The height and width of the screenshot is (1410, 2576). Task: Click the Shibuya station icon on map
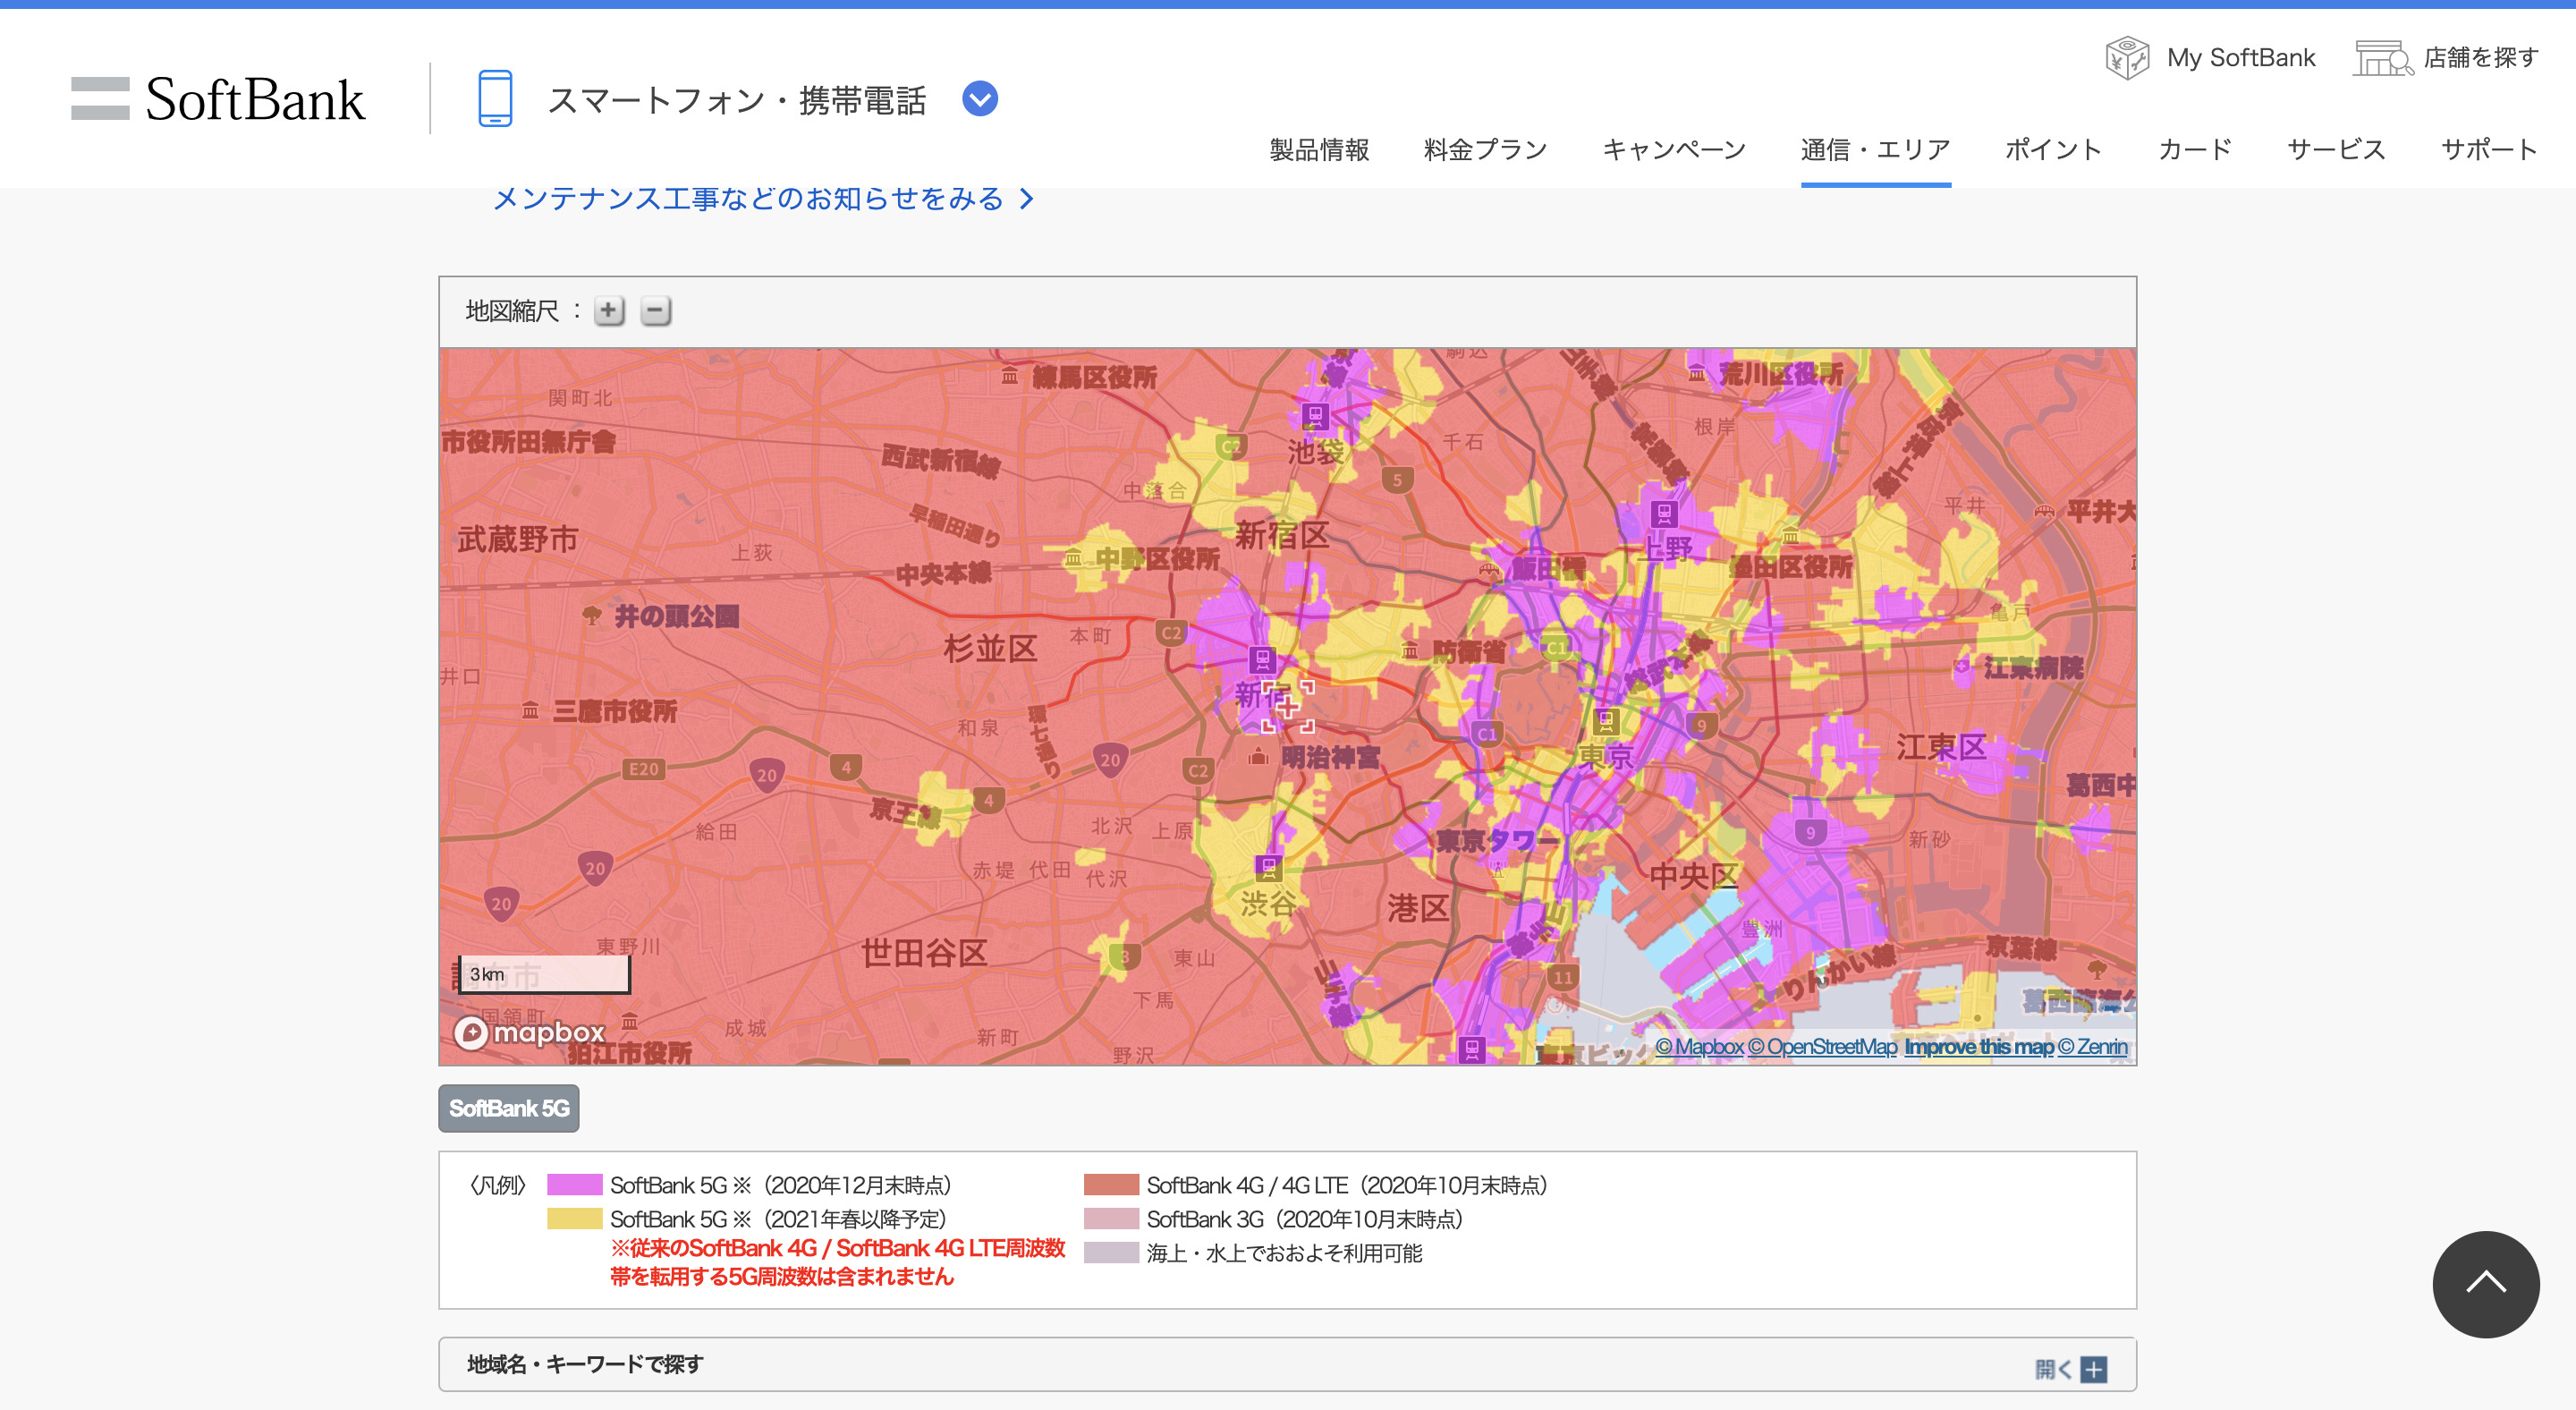point(1268,867)
